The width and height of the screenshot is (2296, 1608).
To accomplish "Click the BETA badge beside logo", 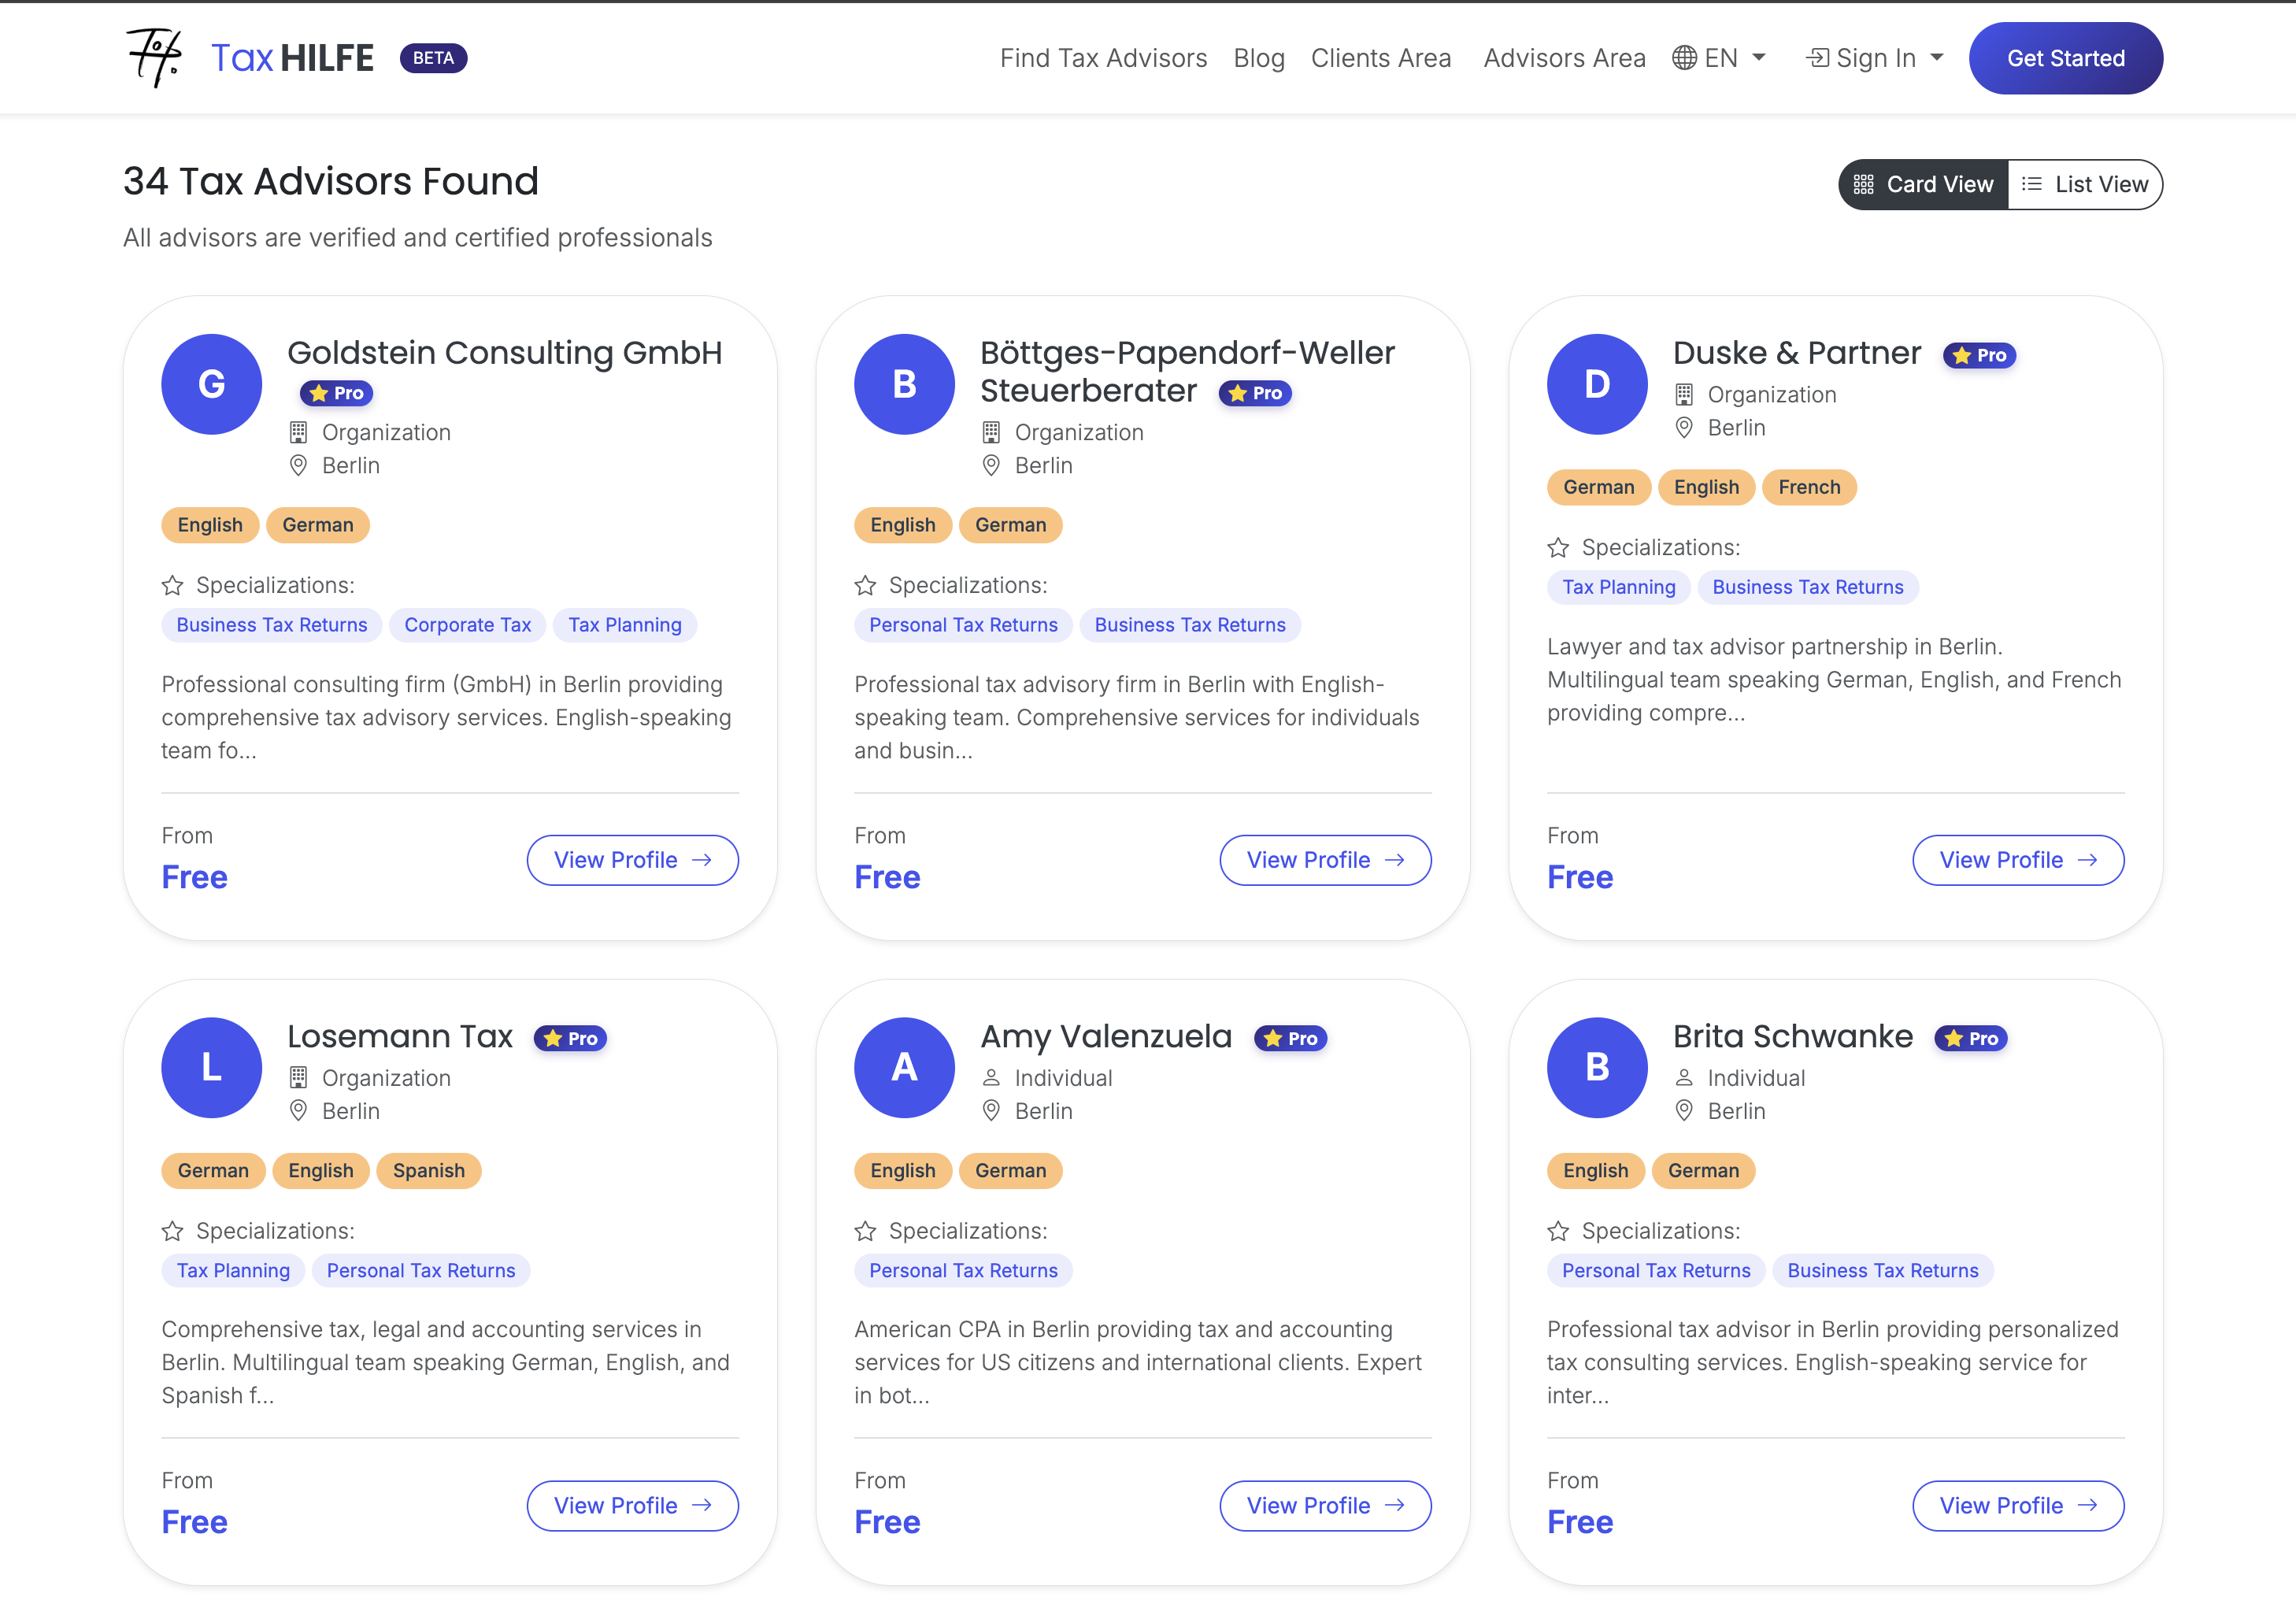I will pyautogui.click(x=433, y=58).
